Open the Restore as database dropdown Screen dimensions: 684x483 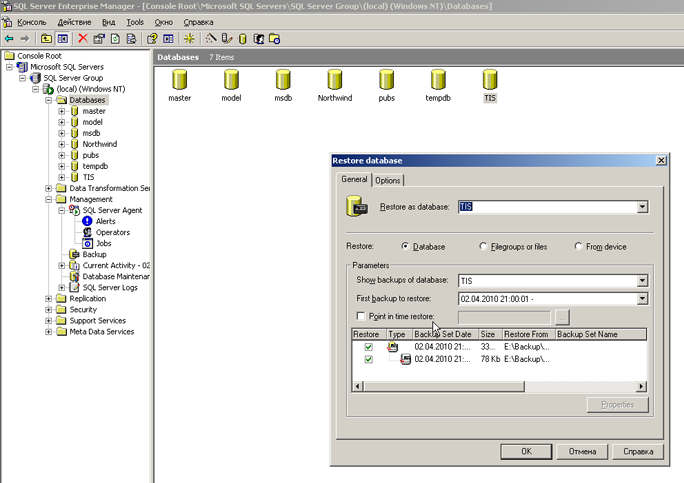642,208
